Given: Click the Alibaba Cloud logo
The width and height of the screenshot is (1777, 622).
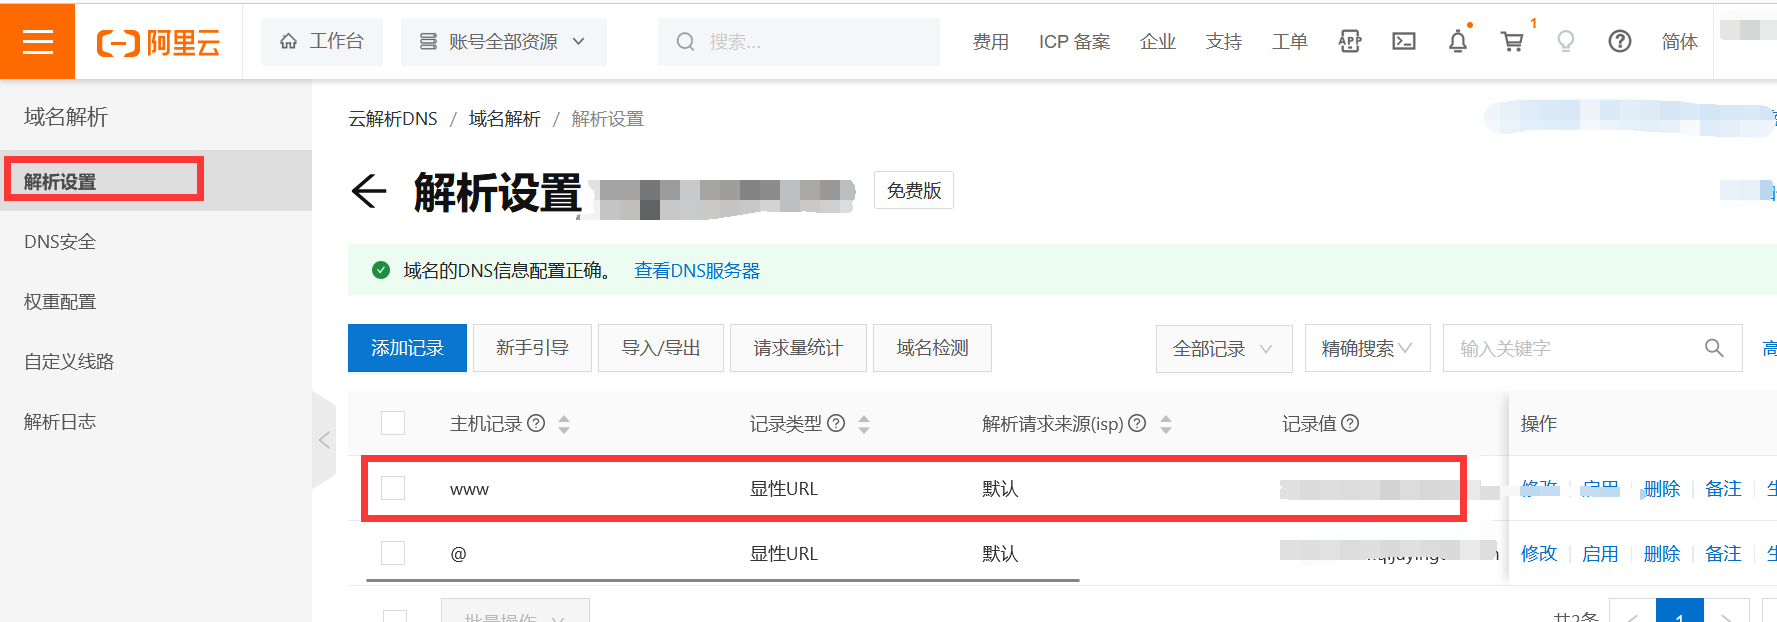Looking at the screenshot, I should (158, 43).
